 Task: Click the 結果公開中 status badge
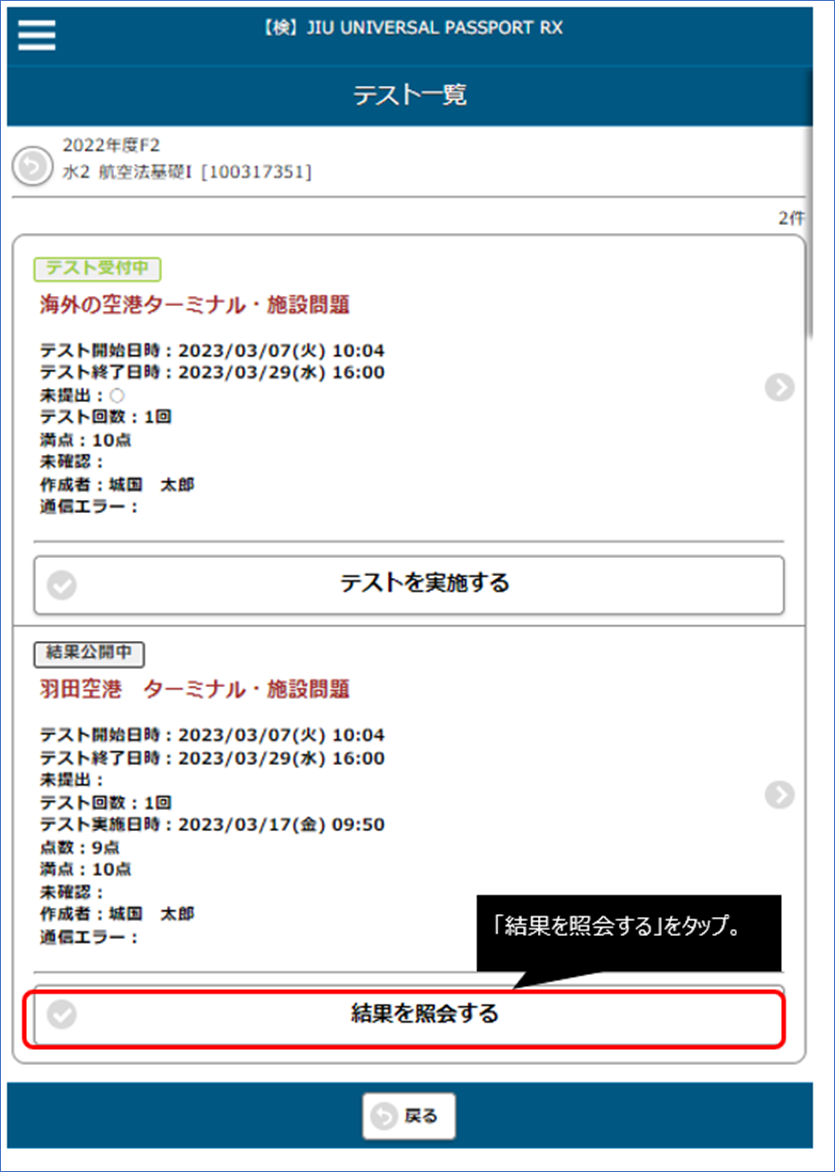point(90,653)
